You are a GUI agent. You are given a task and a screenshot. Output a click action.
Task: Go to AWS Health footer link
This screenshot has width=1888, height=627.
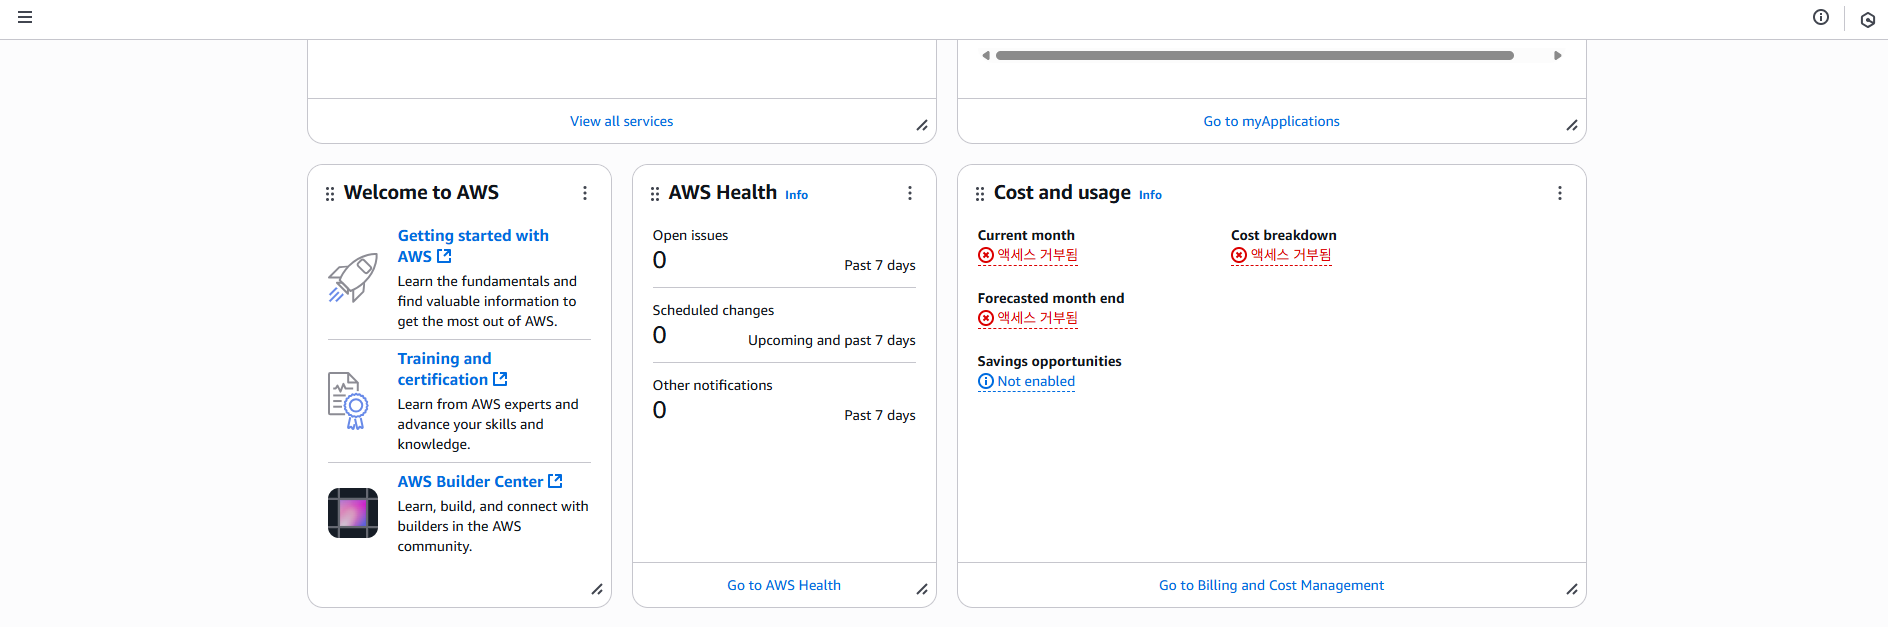click(784, 585)
